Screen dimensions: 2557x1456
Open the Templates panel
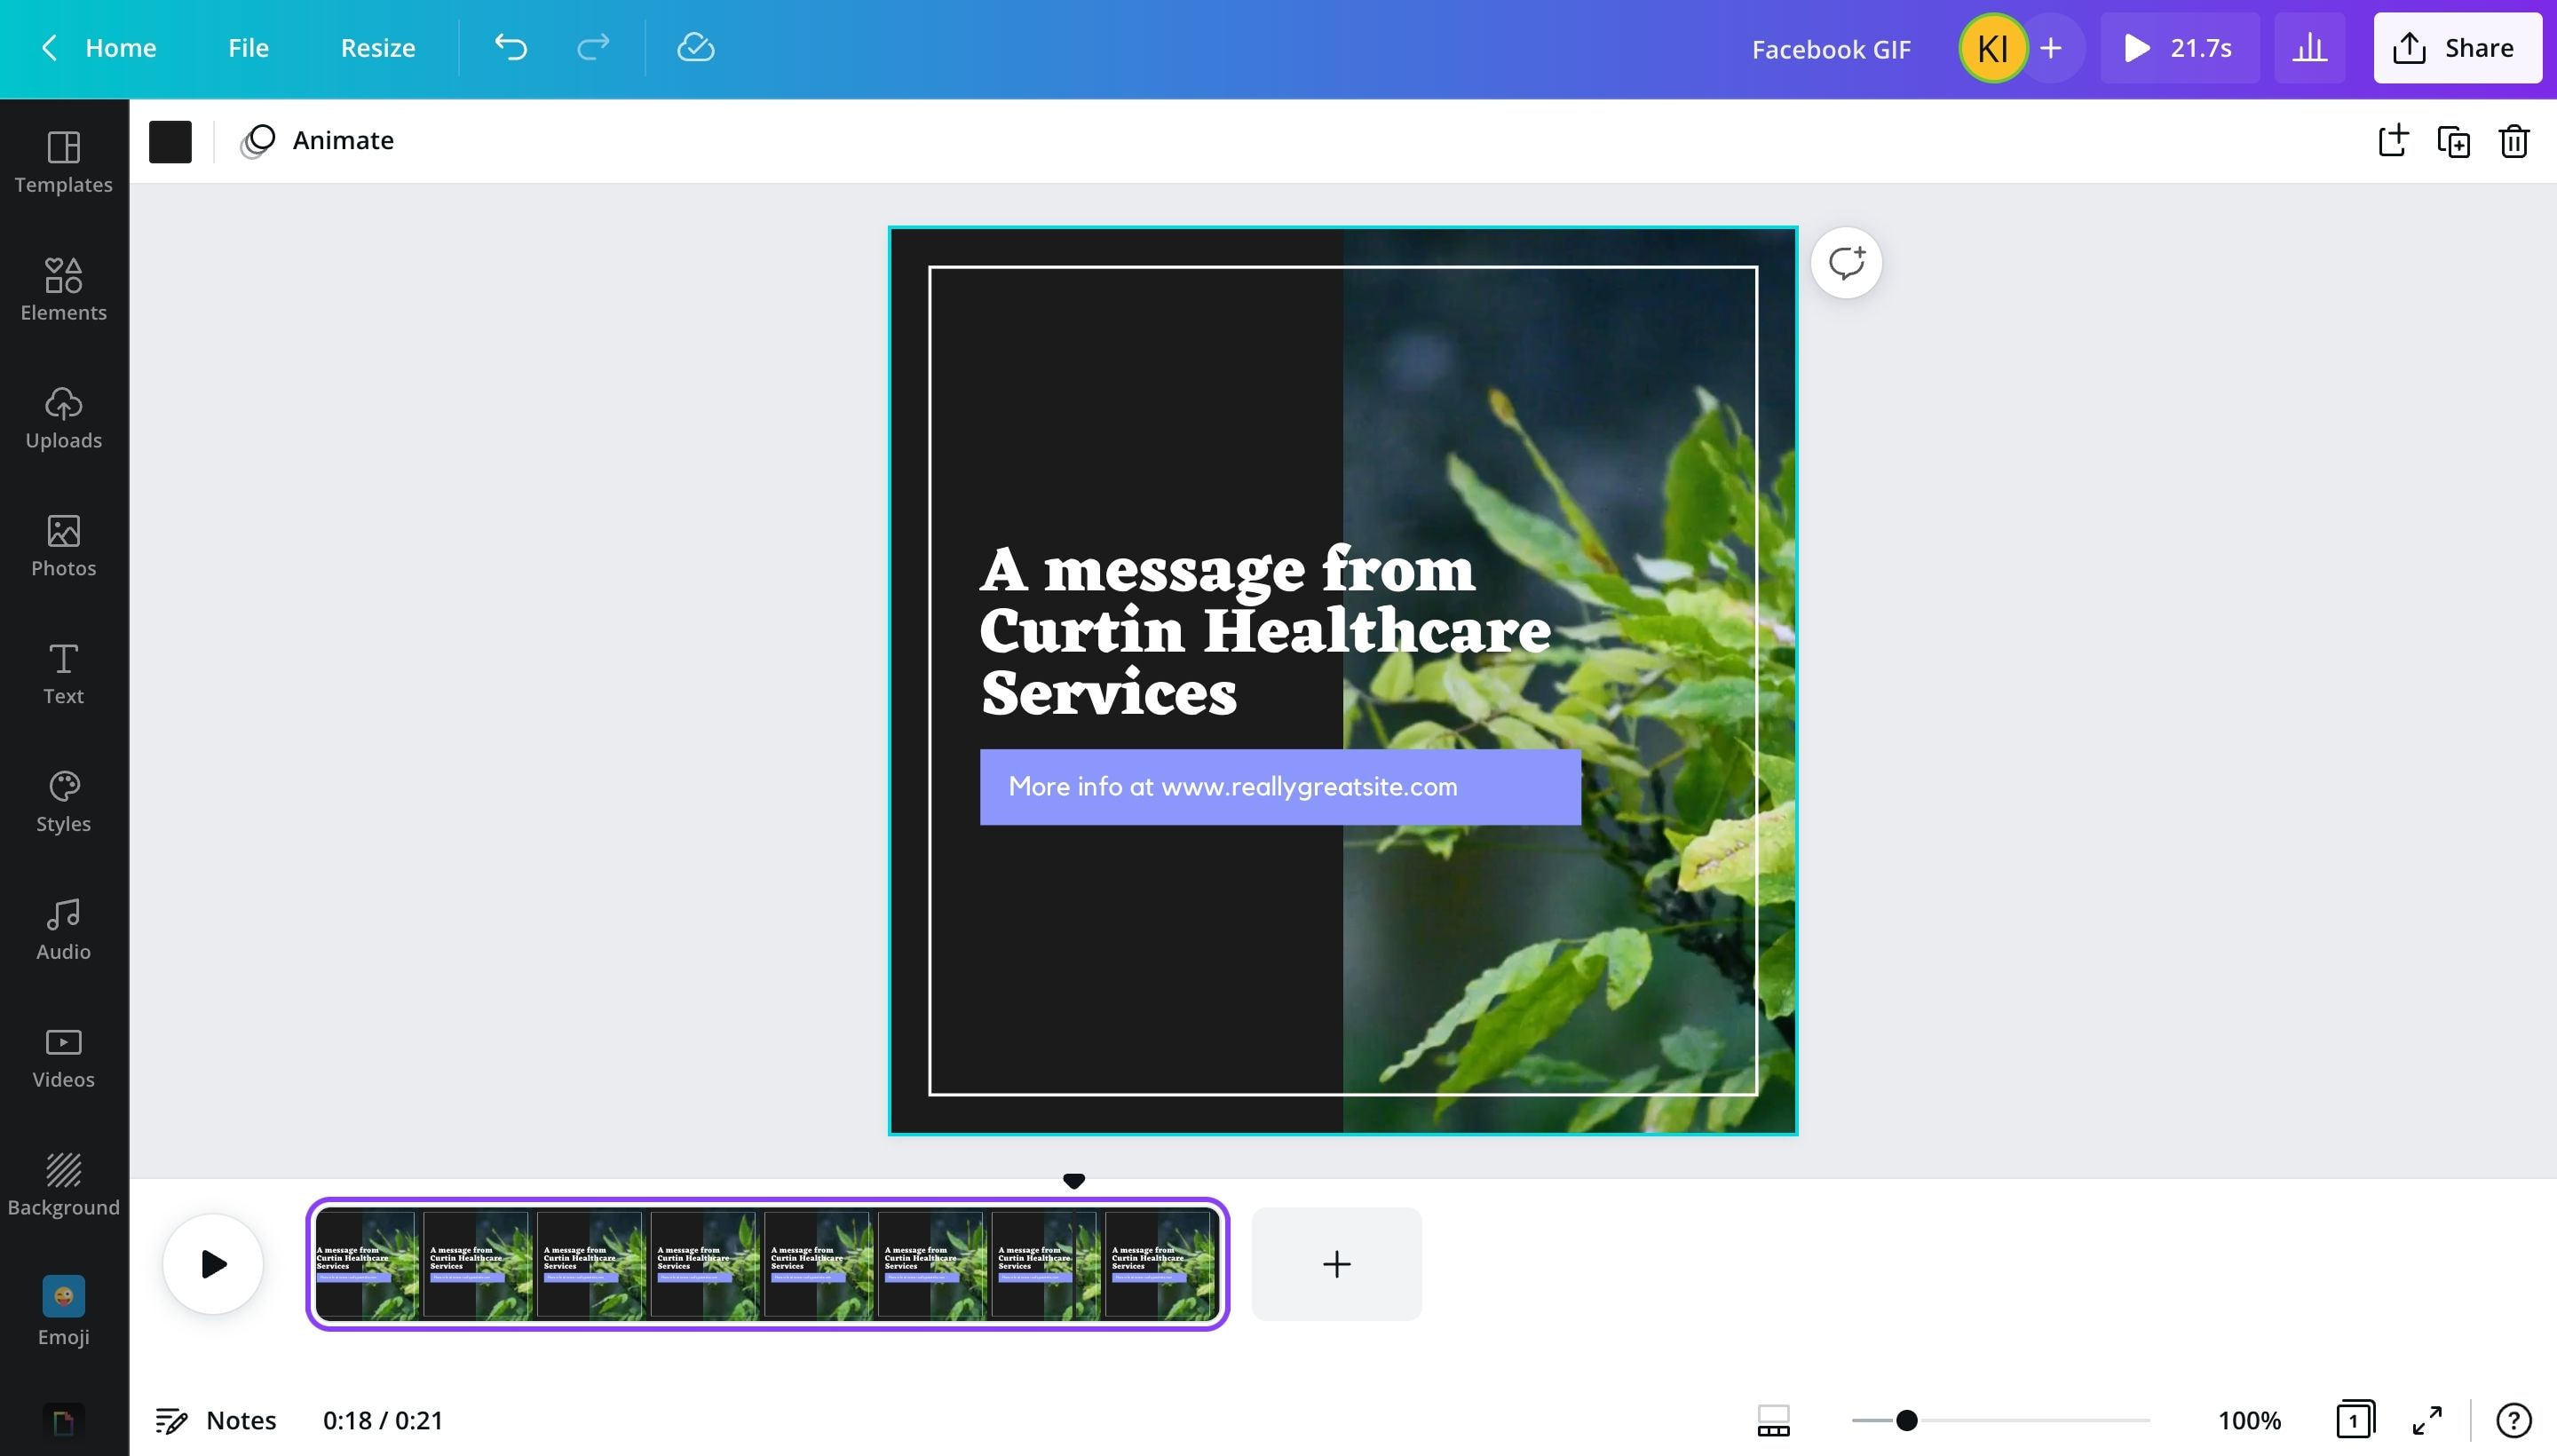[64, 162]
